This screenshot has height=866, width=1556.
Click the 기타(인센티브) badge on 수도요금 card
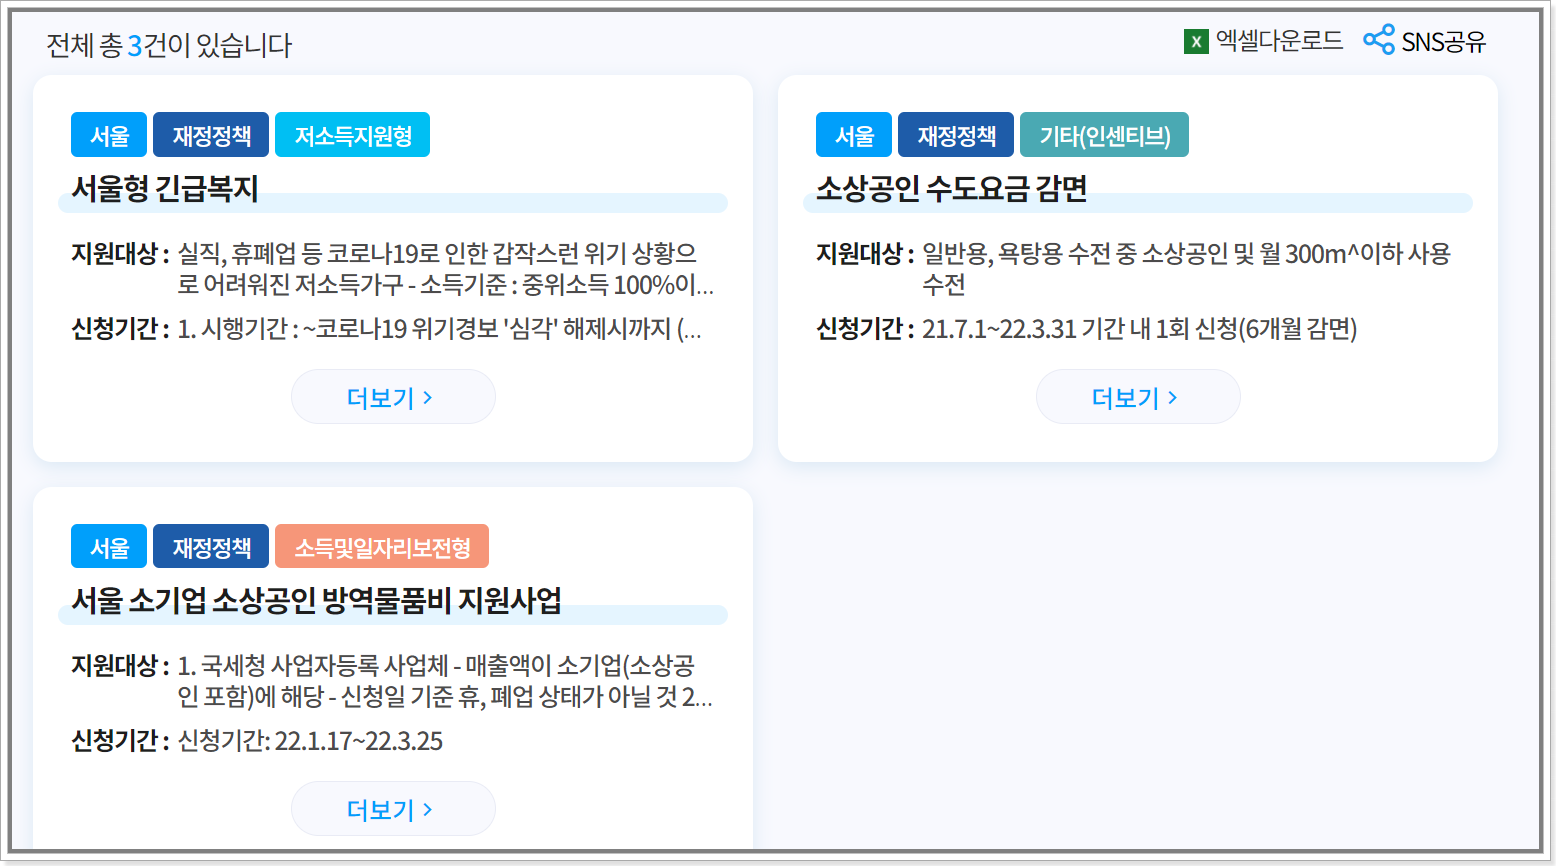(x=1104, y=133)
